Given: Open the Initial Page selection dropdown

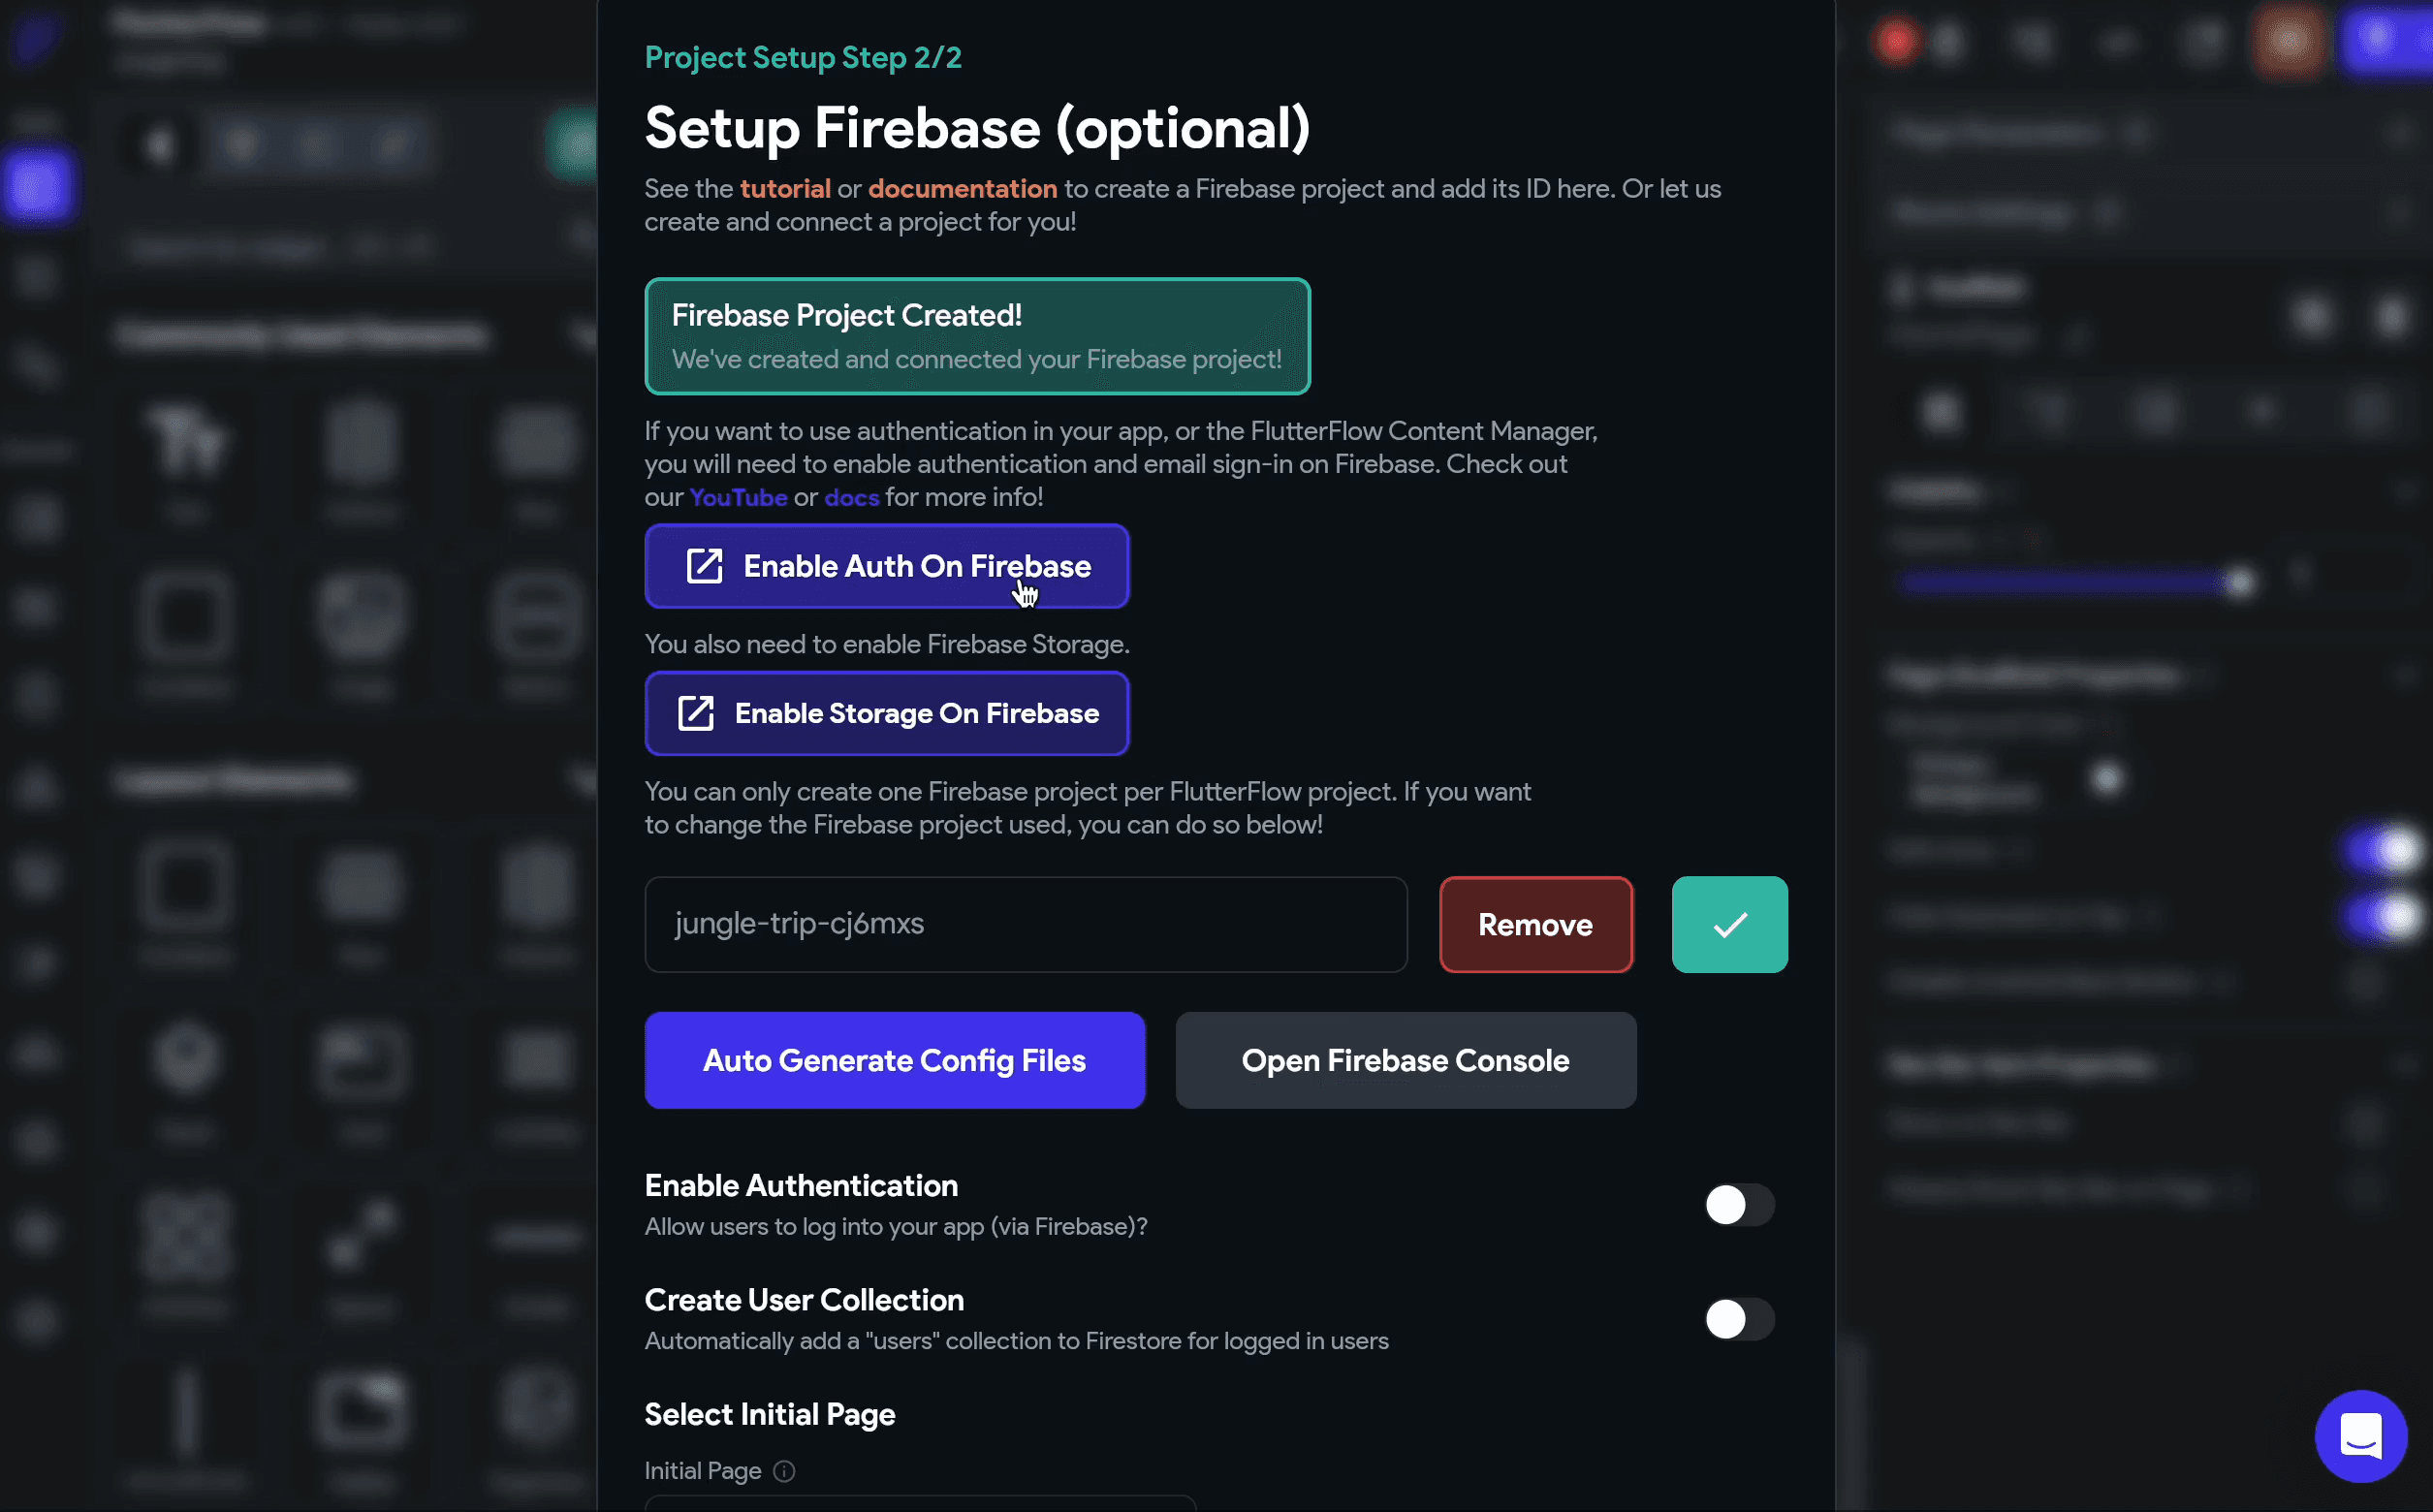Looking at the screenshot, I should [x=918, y=1505].
